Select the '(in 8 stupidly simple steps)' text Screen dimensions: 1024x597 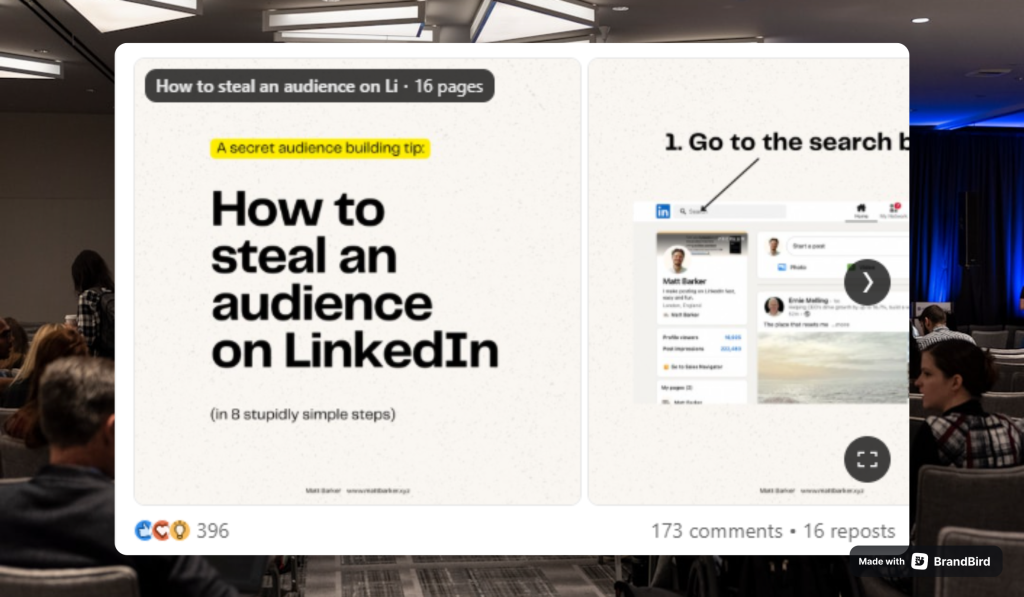point(303,414)
